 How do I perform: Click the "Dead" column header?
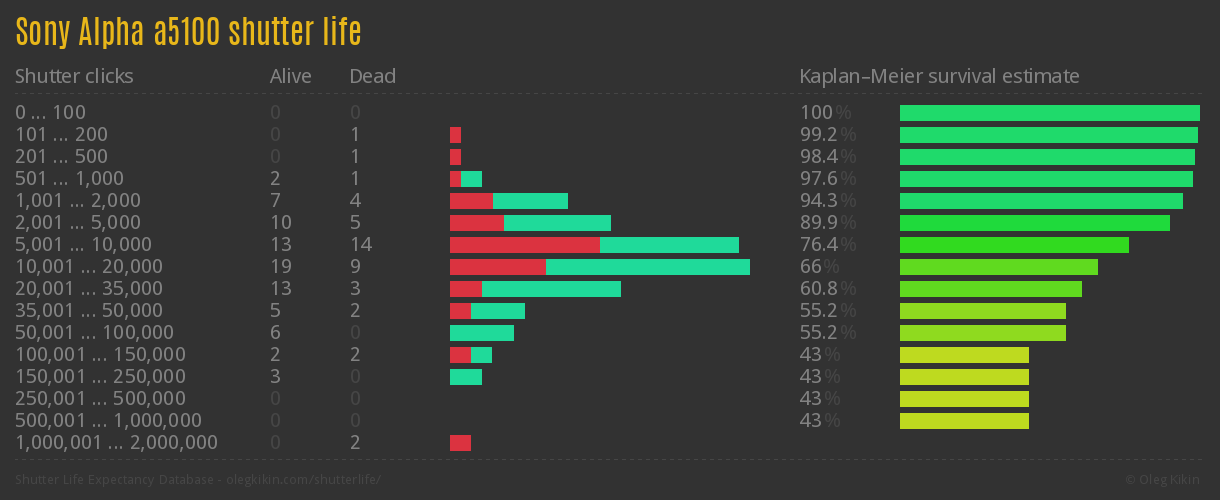[x=372, y=76]
